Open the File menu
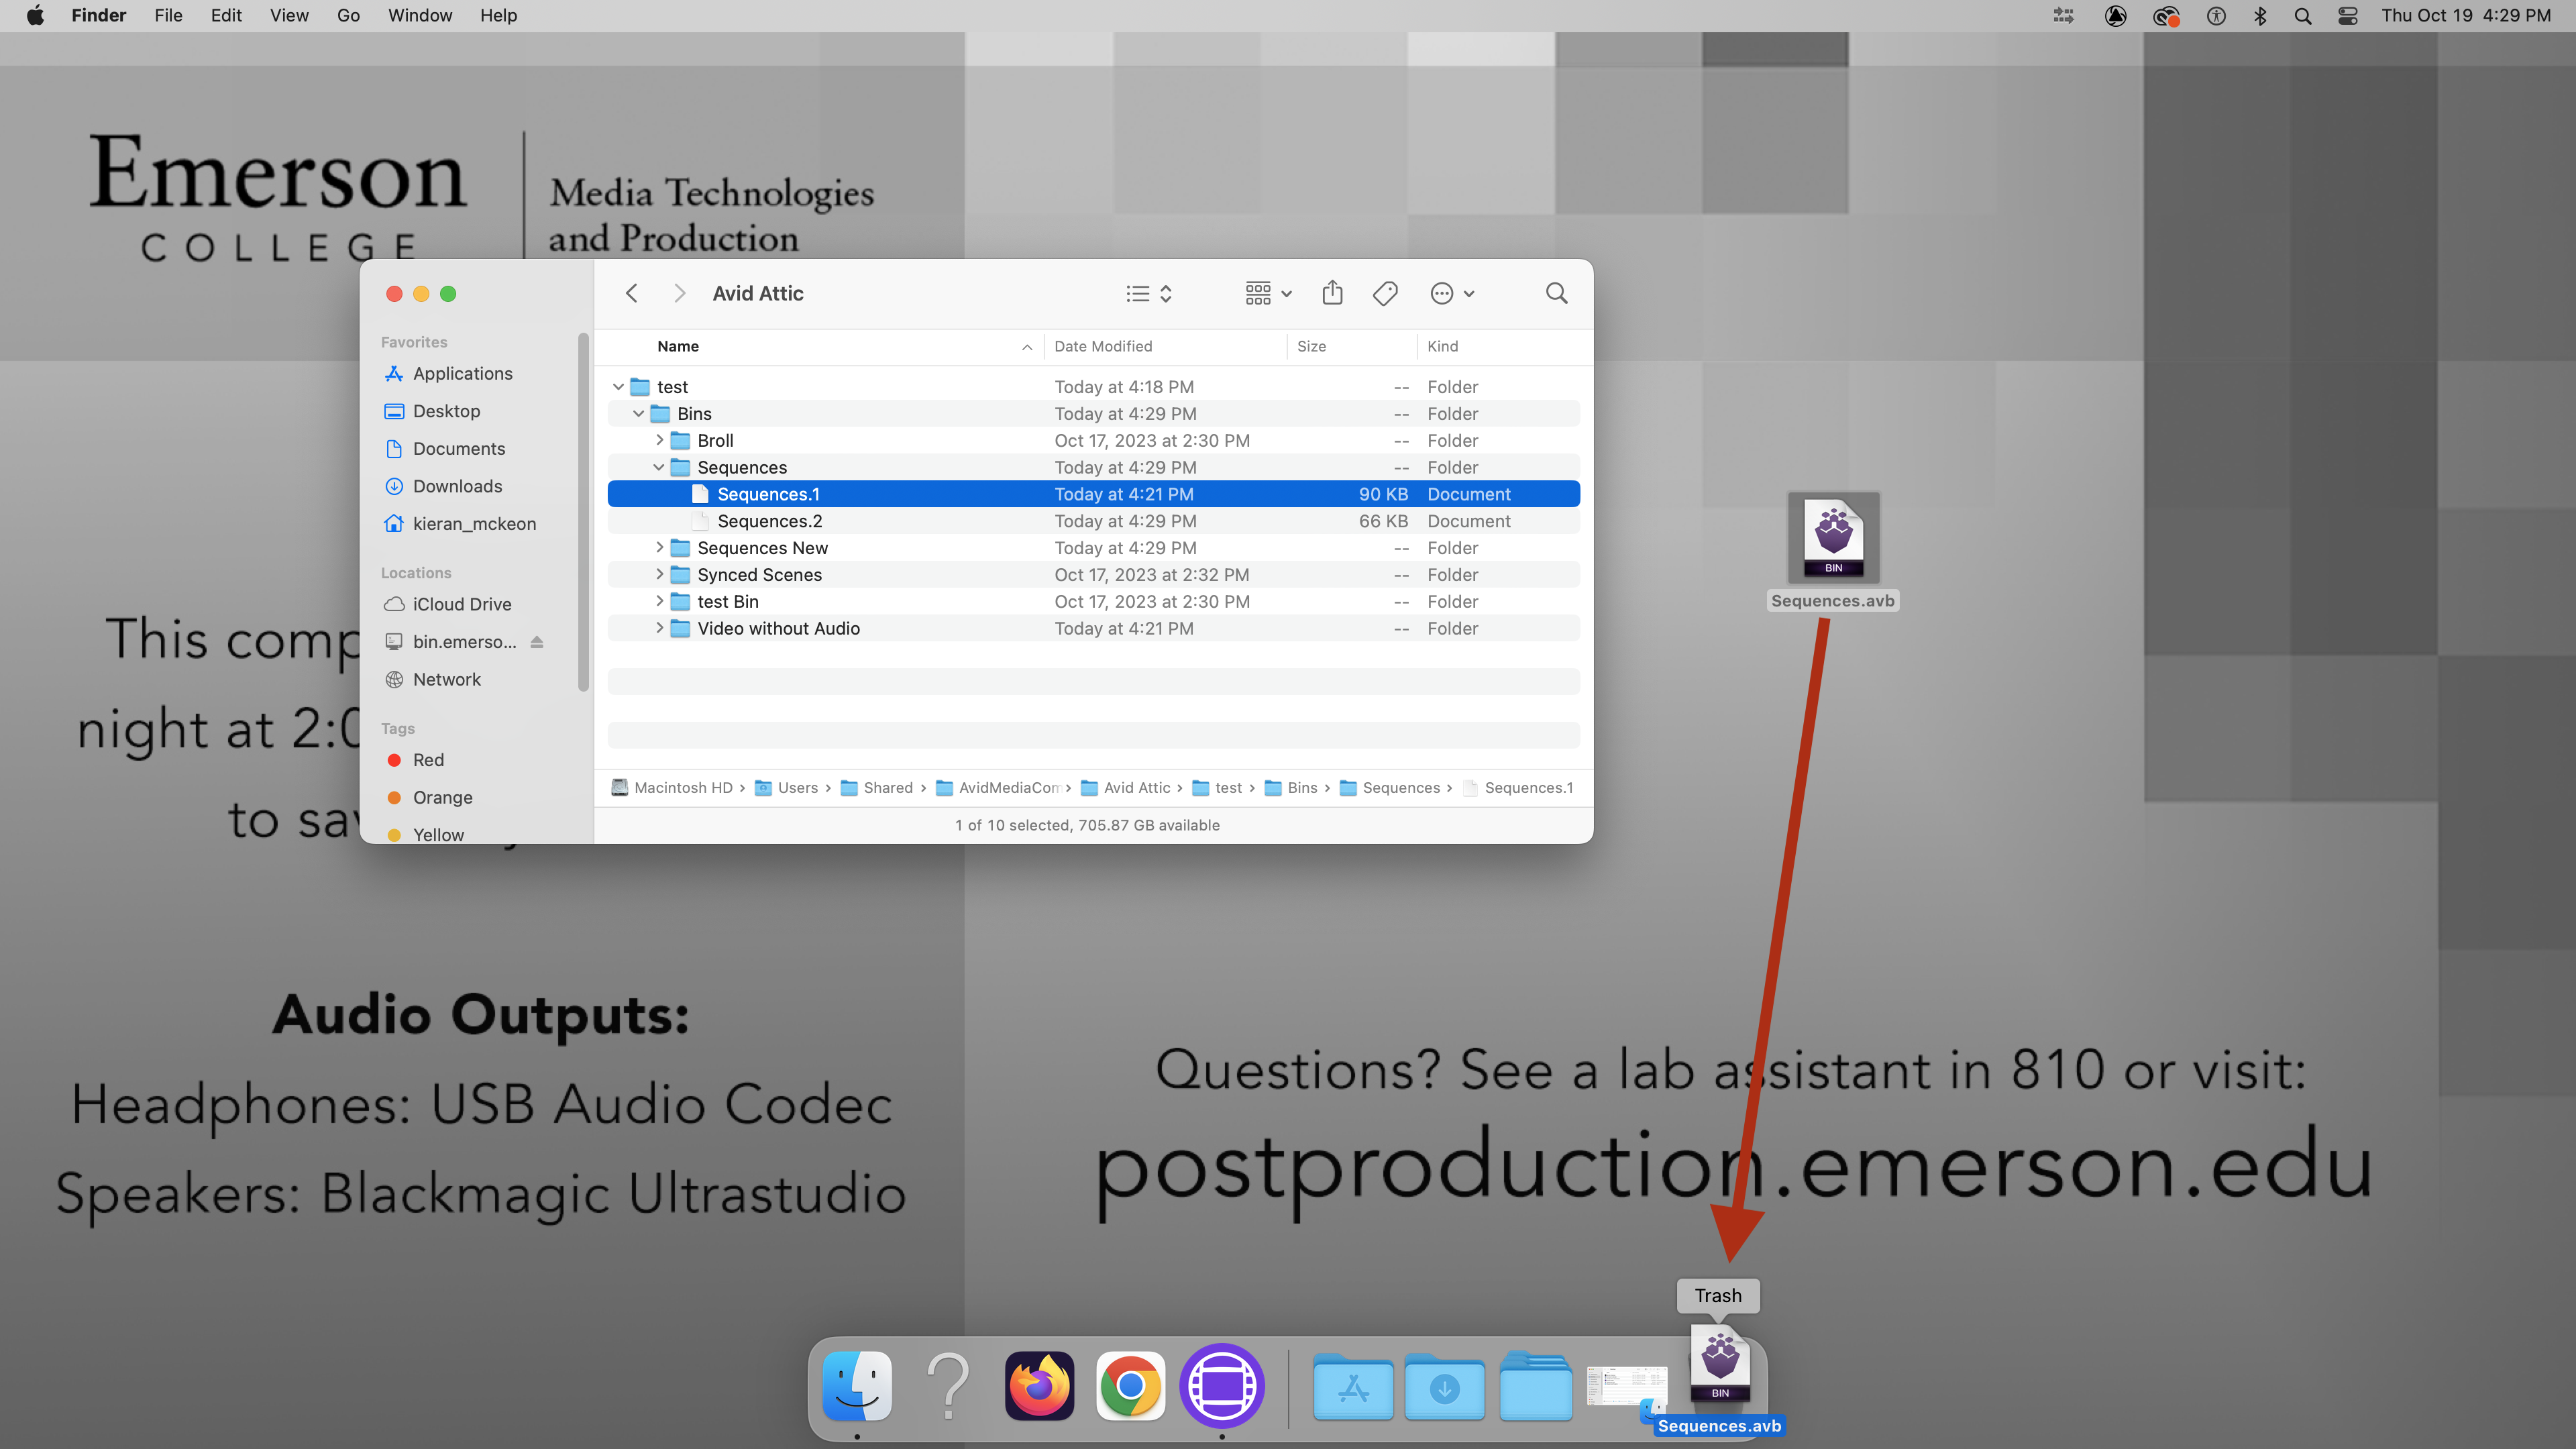 click(168, 15)
